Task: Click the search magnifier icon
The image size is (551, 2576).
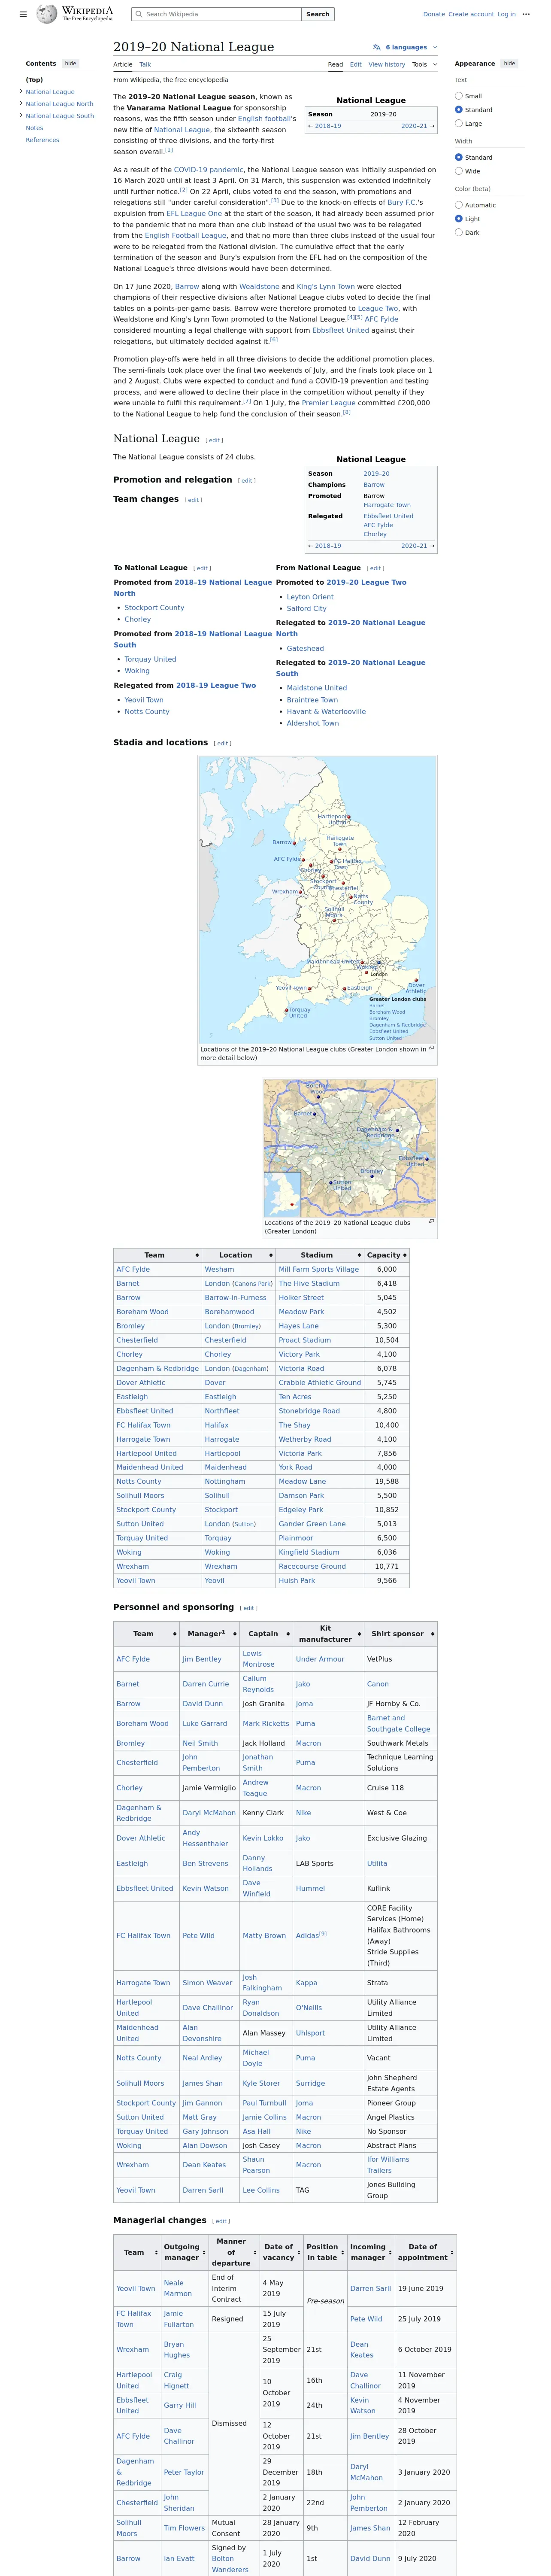Action: coord(138,14)
